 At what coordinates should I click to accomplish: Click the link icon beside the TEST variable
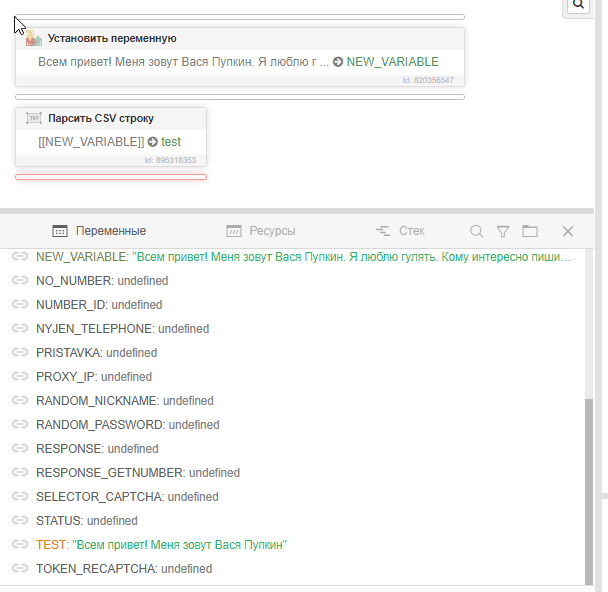[19, 545]
